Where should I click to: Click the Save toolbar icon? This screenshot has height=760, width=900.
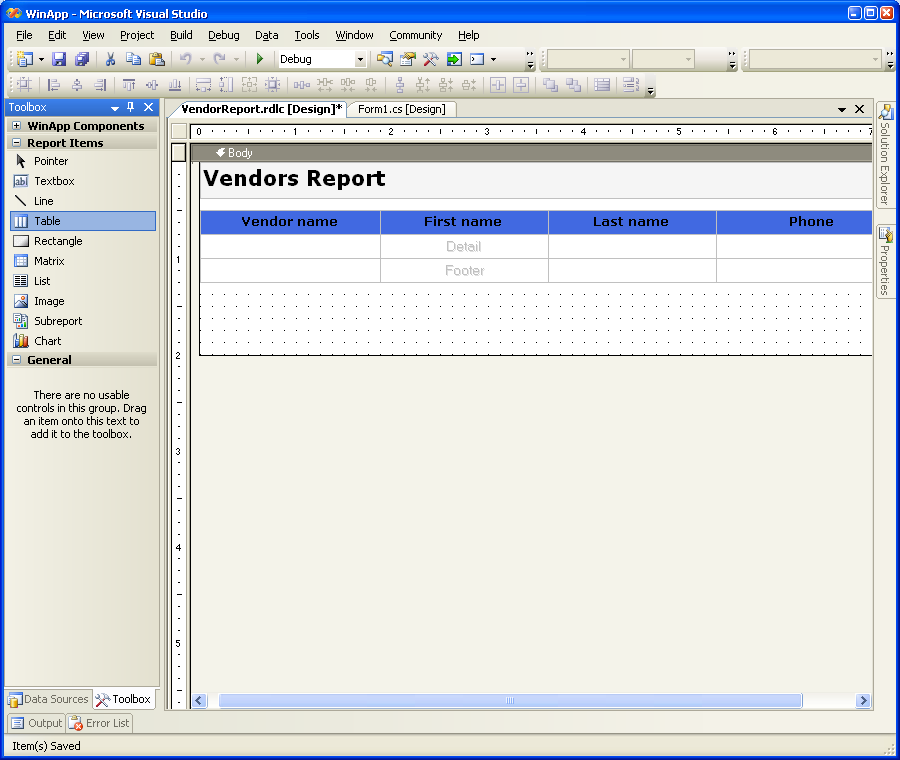pos(59,60)
